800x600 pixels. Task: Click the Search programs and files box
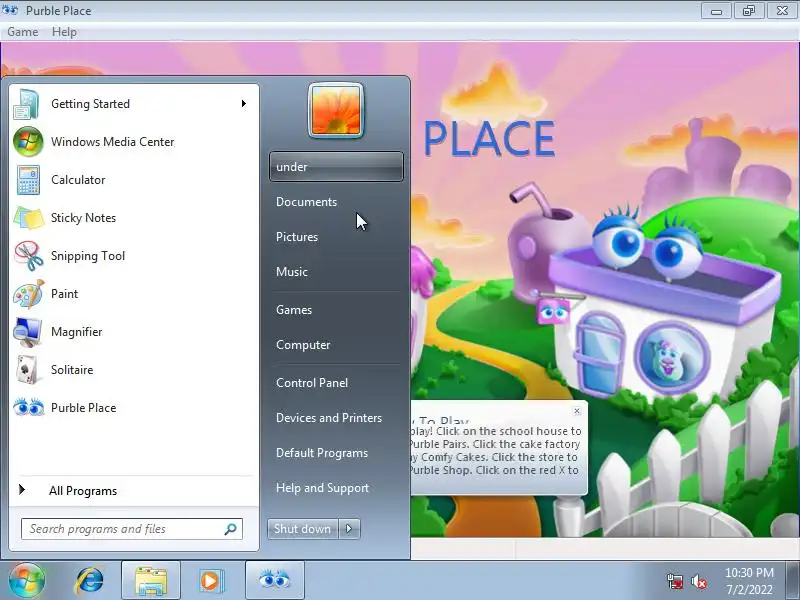pyautogui.click(x=132, y=529)
